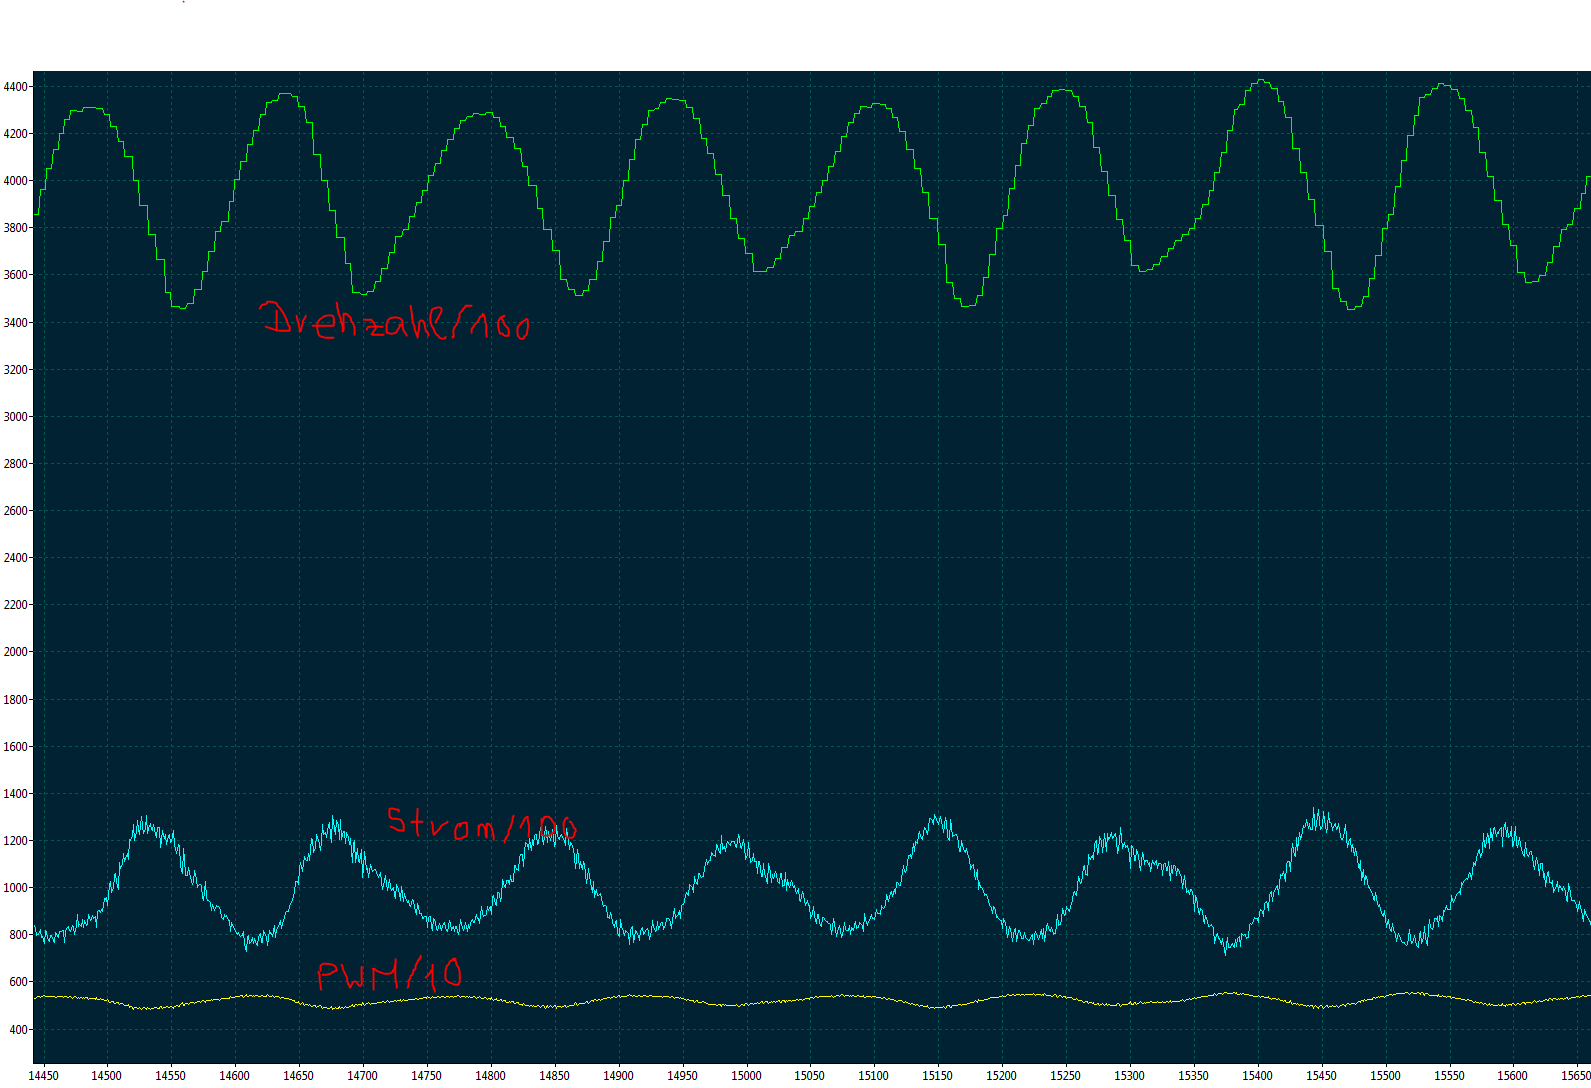The width and height of the screenshot is (1591, 1088).
Task: Click the 14600 x-axis value
Action: pyautogui.click(x=235, y=1076)
